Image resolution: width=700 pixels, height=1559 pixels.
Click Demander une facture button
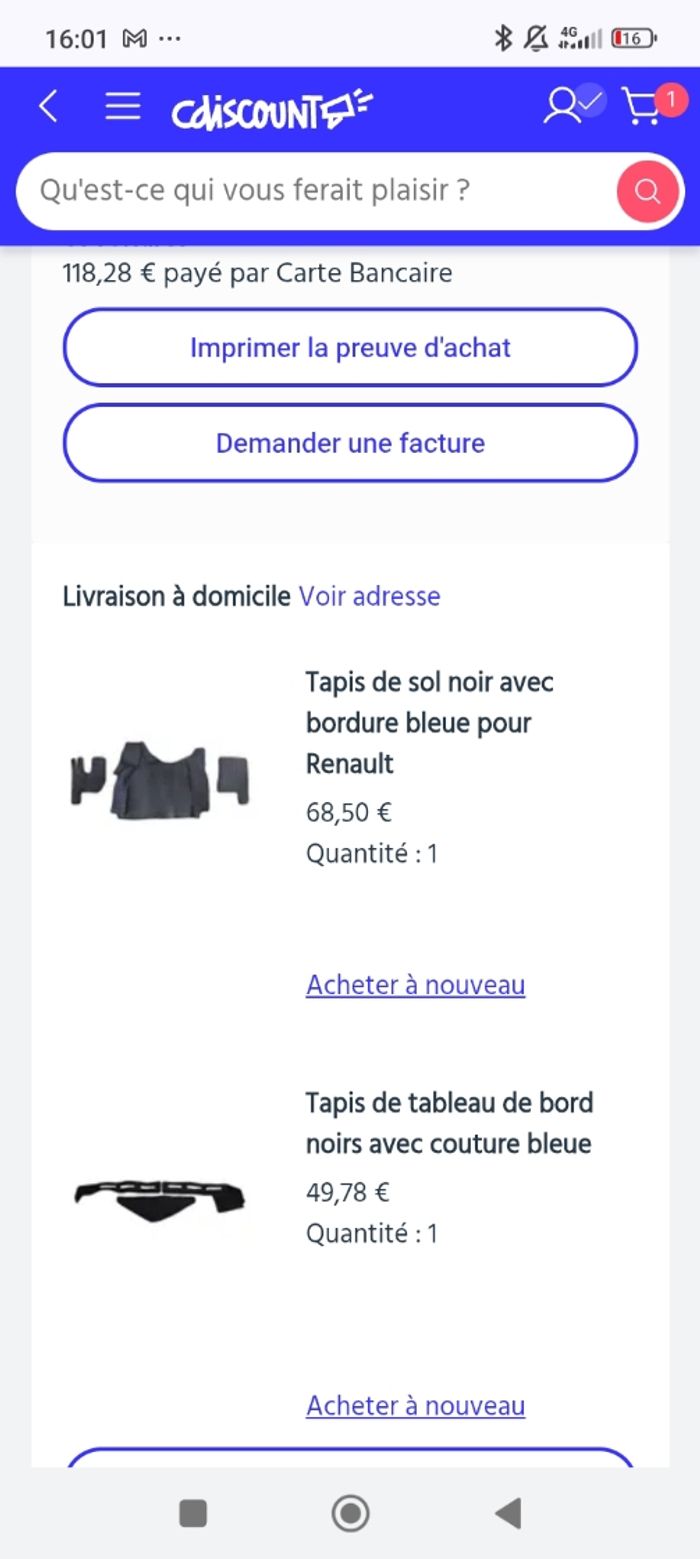pyautogui.click(x=350, y=443)
